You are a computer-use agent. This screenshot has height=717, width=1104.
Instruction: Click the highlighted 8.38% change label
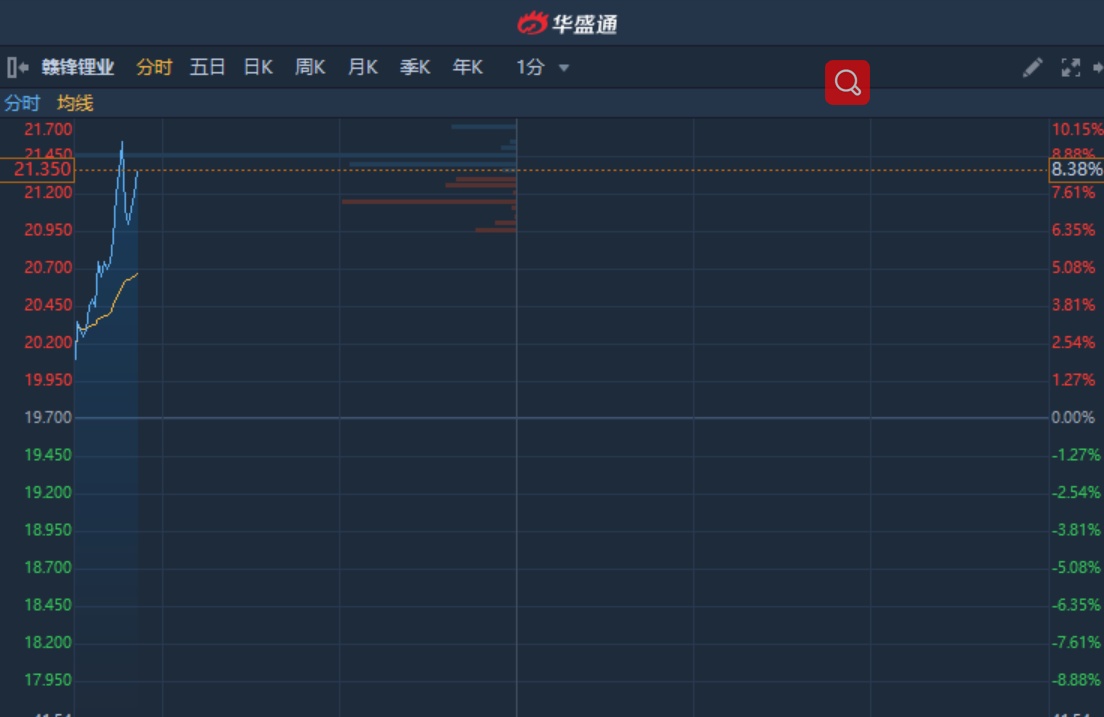(1077, 170)
